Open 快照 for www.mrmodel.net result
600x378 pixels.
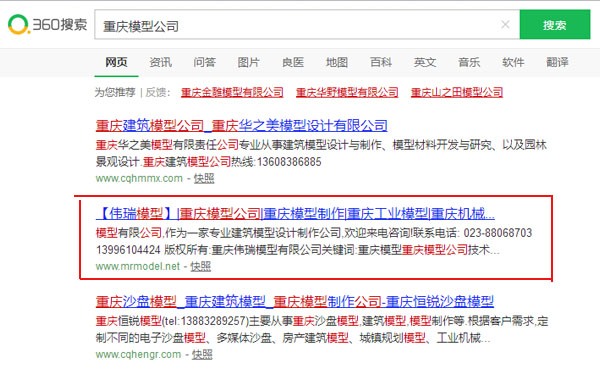(x=201, y=266)
